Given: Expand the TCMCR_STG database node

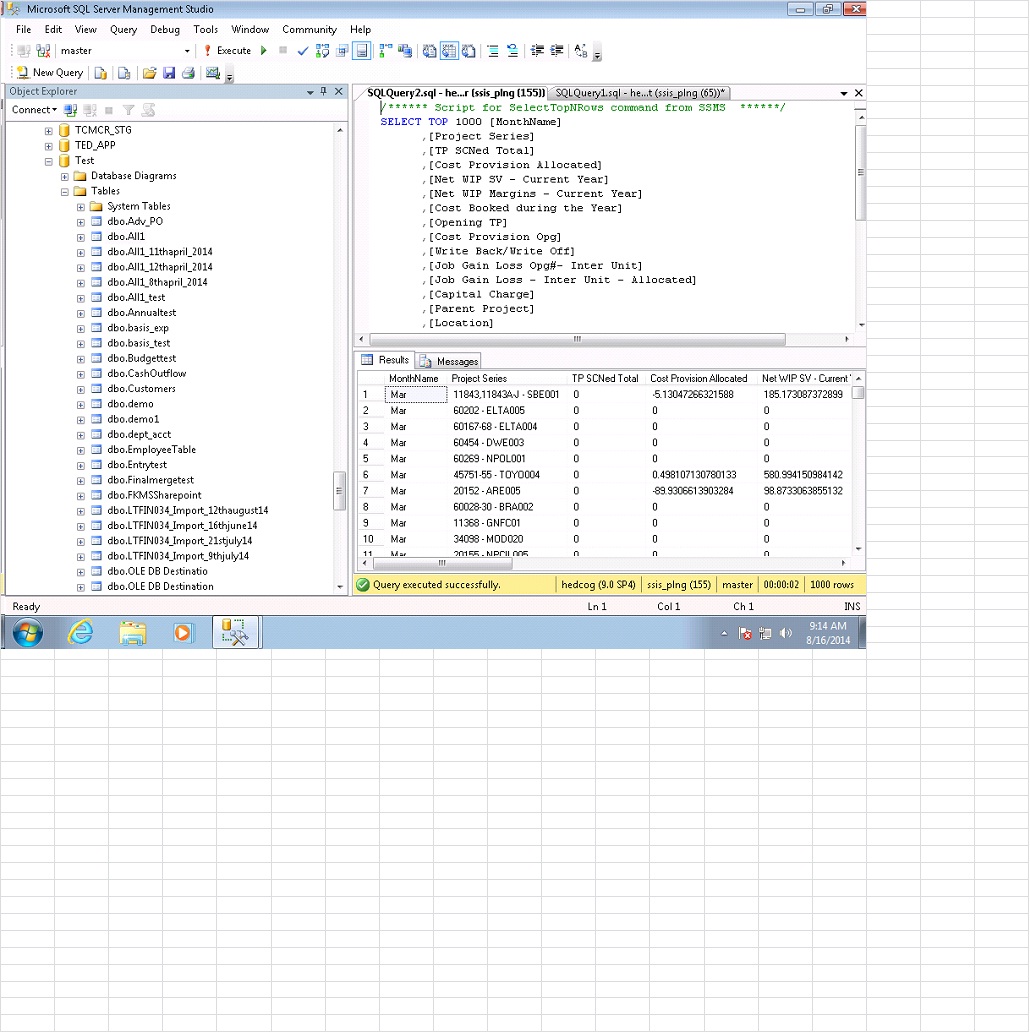Looking at the screenshot, I should (x=49, y=130).
